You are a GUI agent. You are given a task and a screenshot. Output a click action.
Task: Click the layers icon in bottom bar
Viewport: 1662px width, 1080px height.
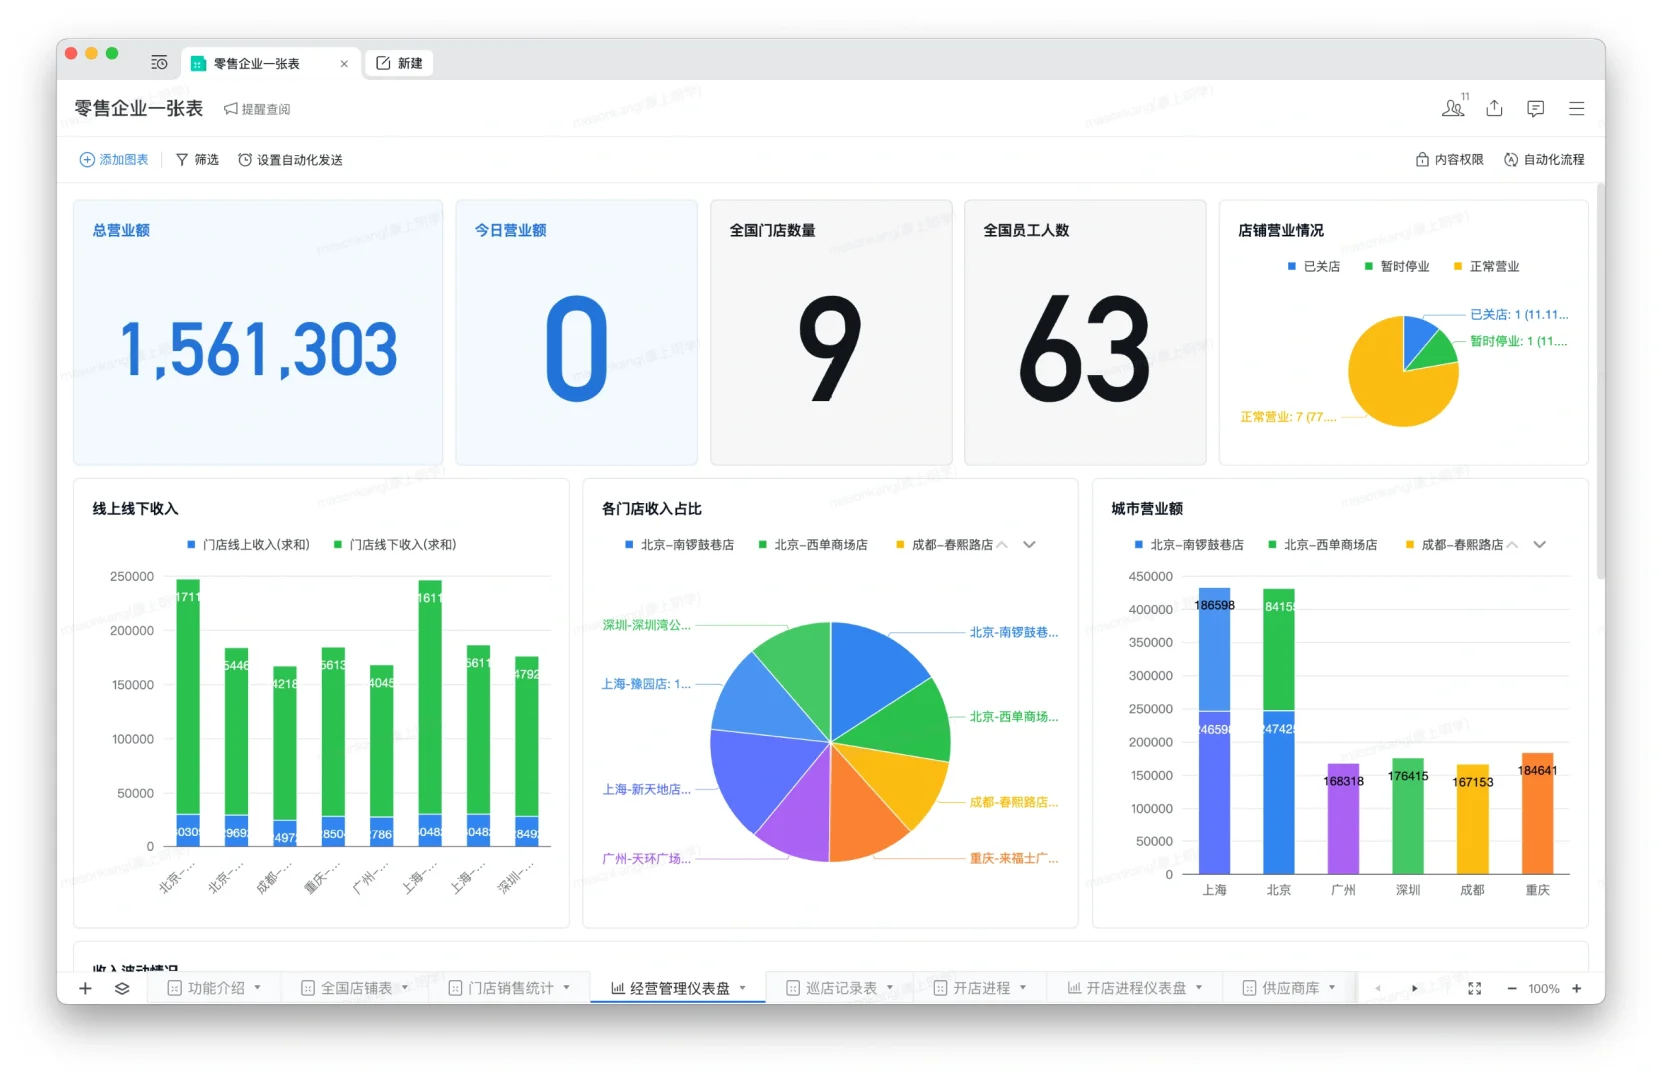(x=122, y=988)
